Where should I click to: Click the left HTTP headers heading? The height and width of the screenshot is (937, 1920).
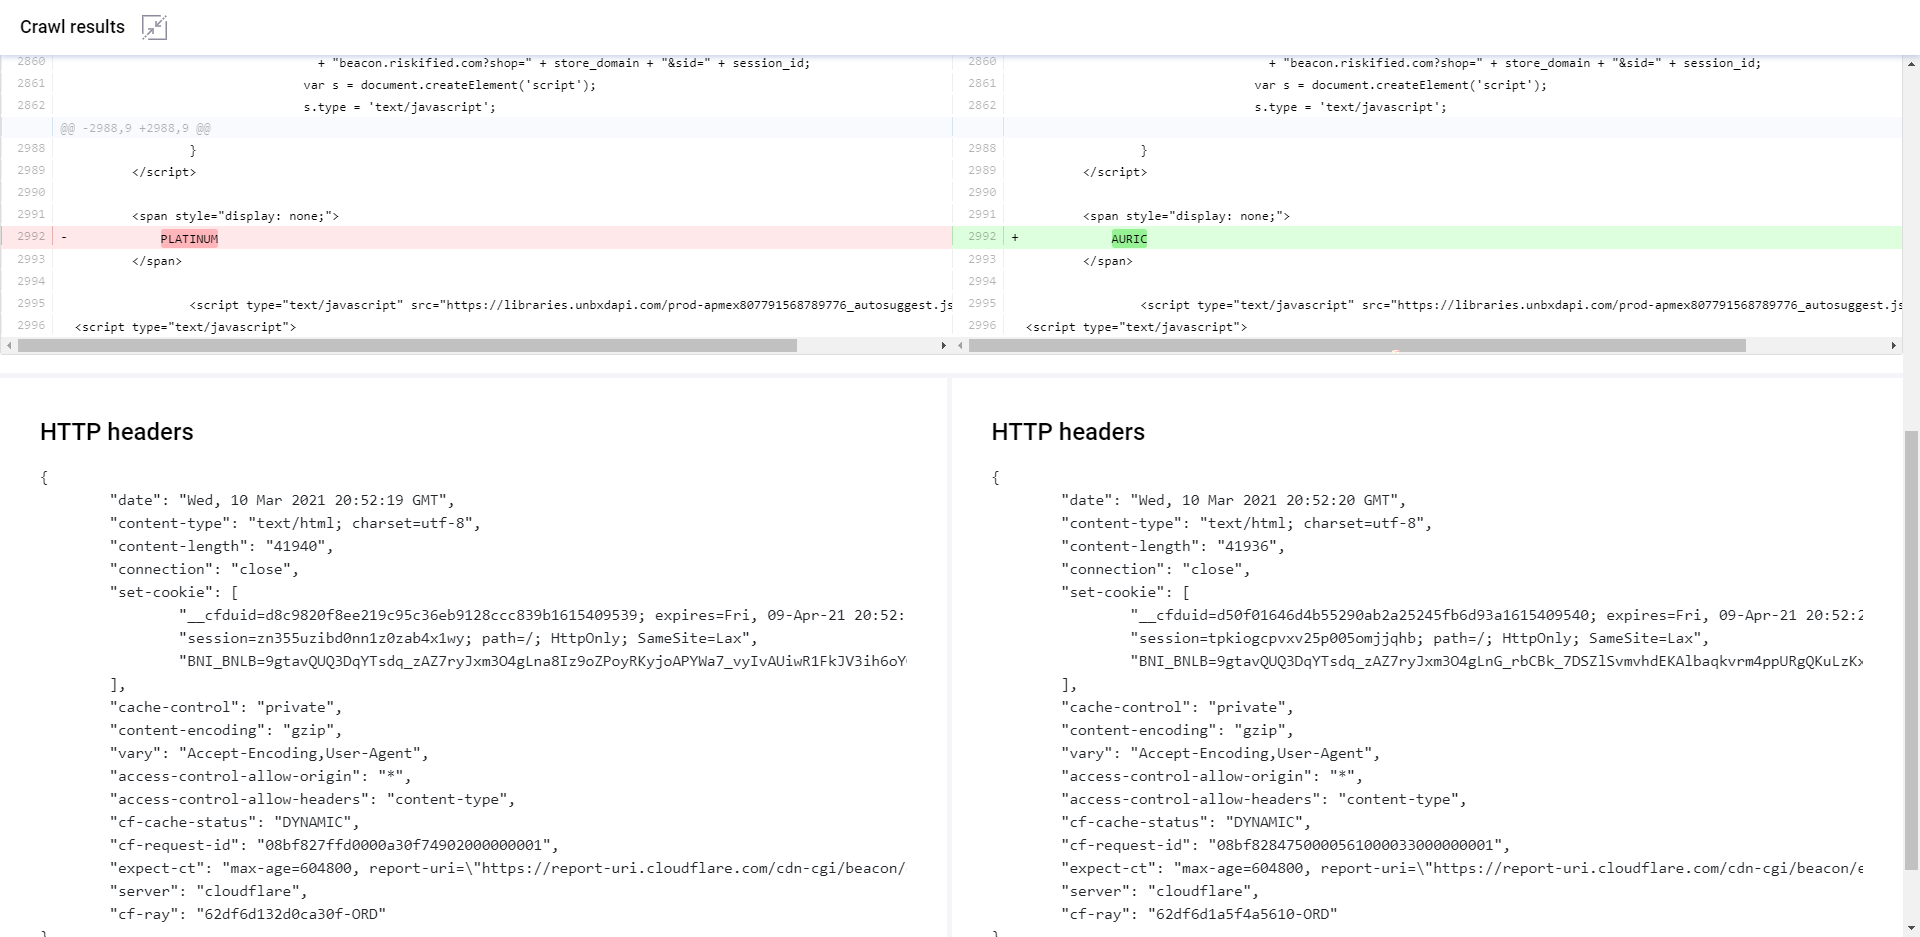[117, 432]
